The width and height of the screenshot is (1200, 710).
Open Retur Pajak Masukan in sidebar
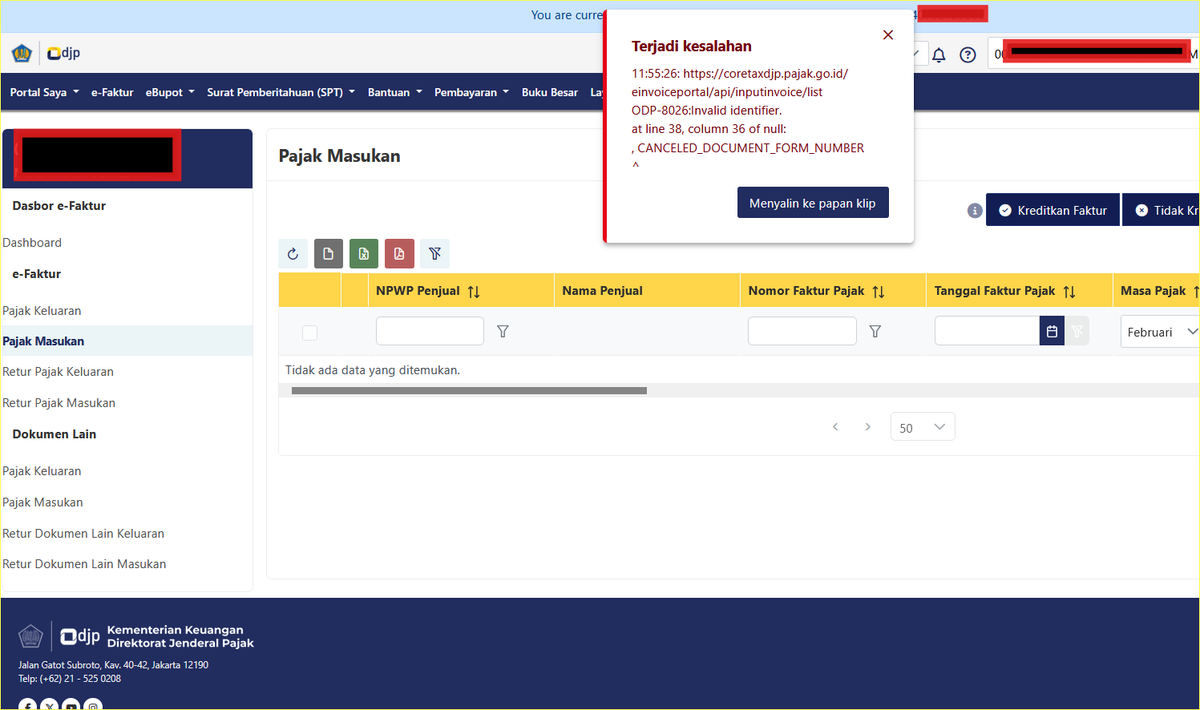pyautogui.click(x=59, y=403)
